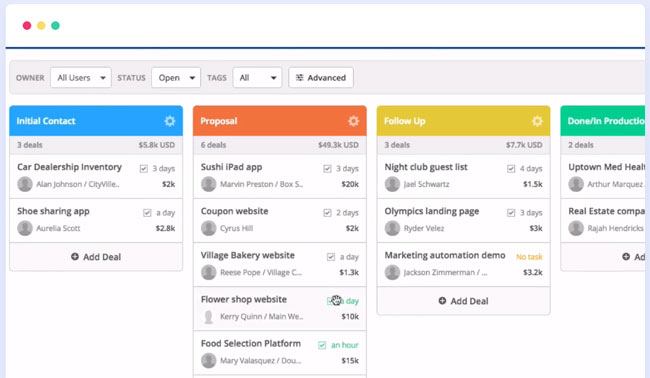Add a deal in Initial Contact
Viewport: 650px width, 378px height.
(x=96, y=257)
